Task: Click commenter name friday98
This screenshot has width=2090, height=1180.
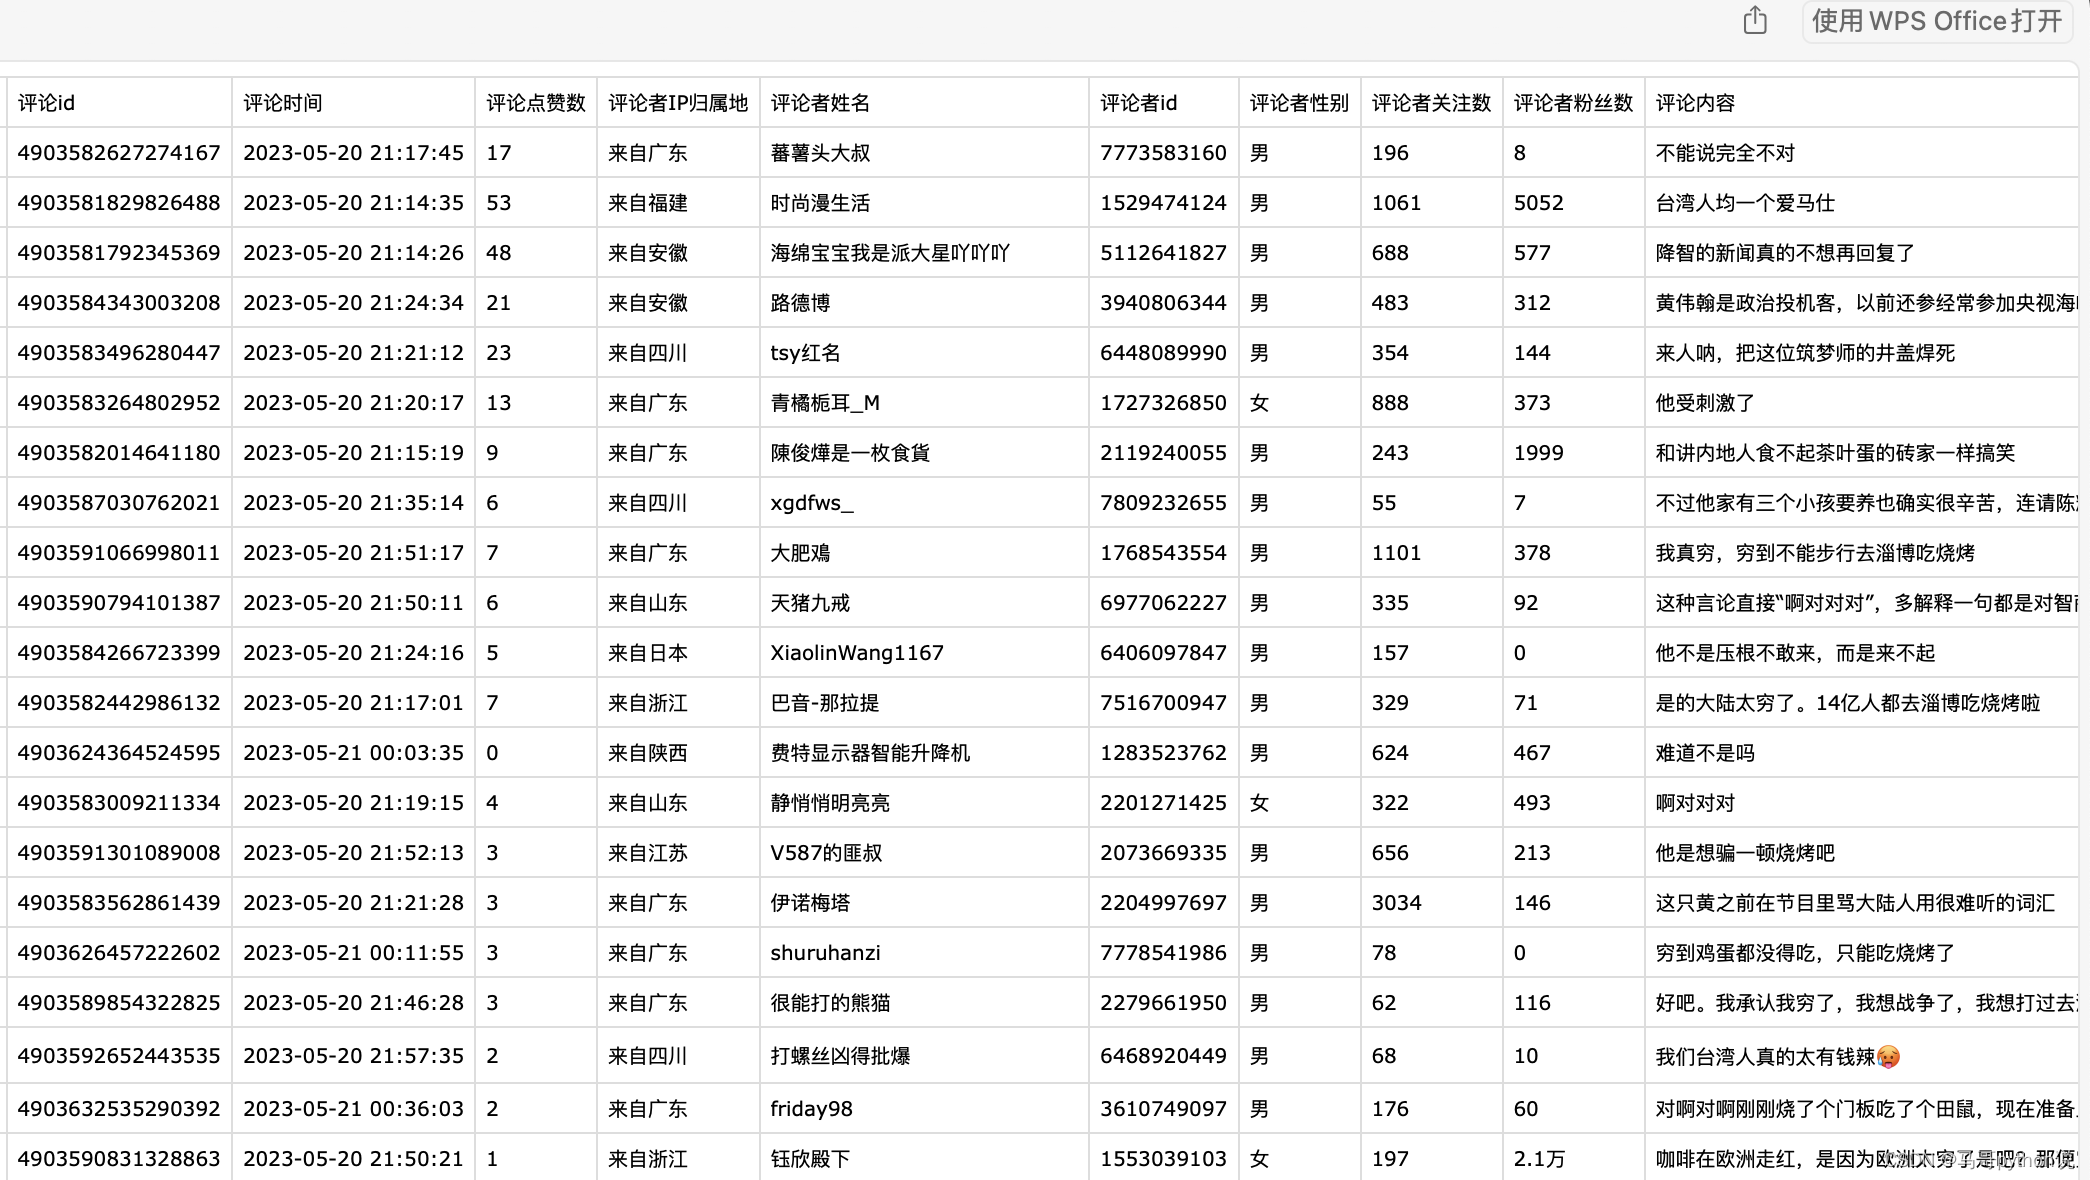Action: point(811,1109)
